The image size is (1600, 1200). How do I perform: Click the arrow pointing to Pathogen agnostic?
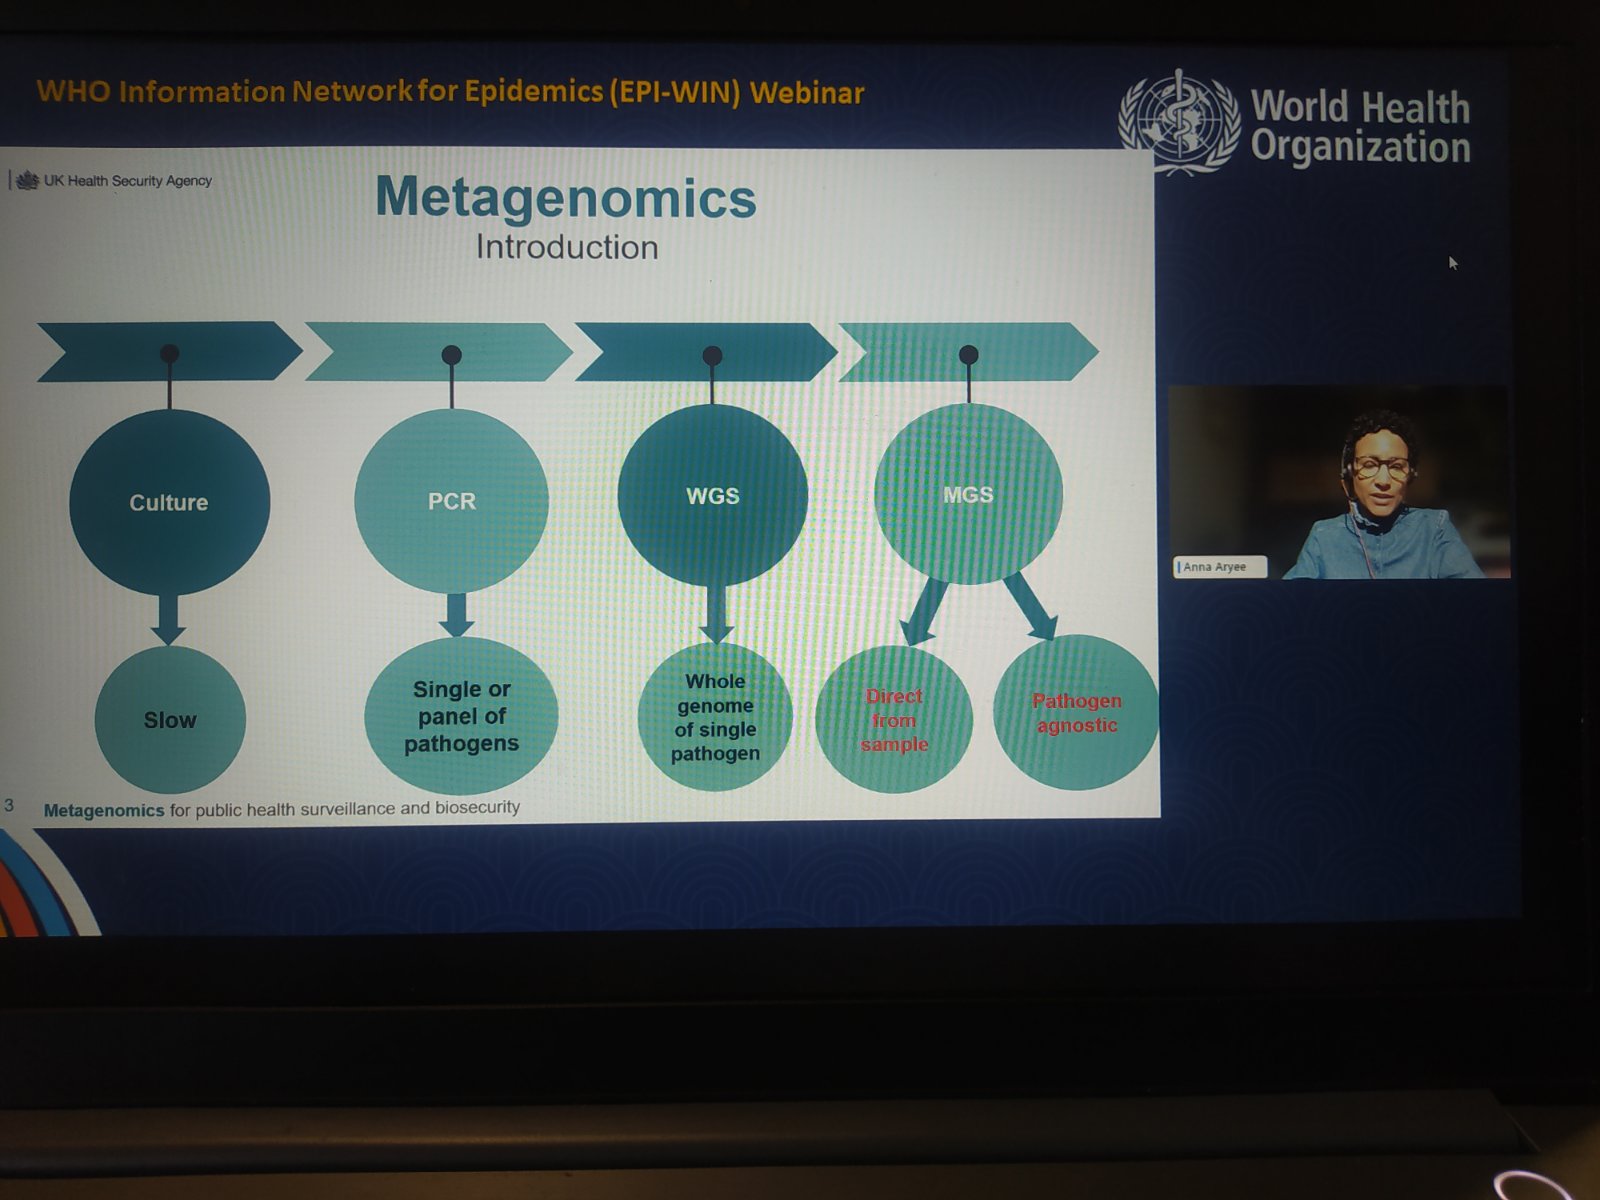[1030, 605]
